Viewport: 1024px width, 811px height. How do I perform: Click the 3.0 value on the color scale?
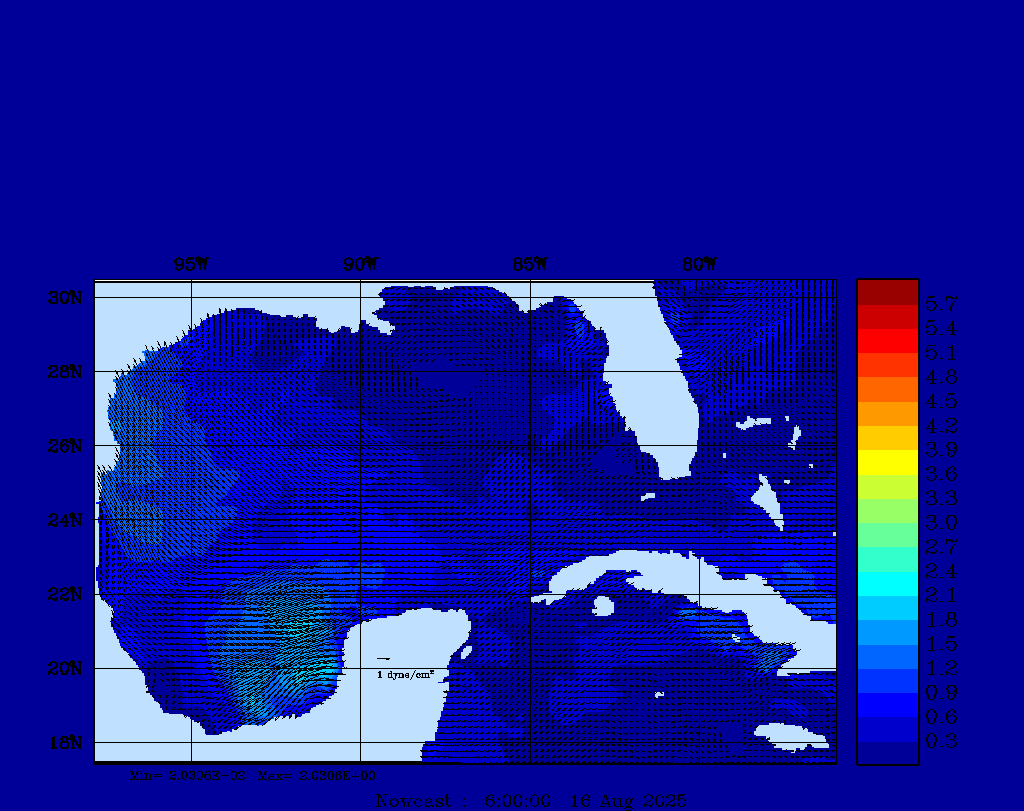[941, 522]
